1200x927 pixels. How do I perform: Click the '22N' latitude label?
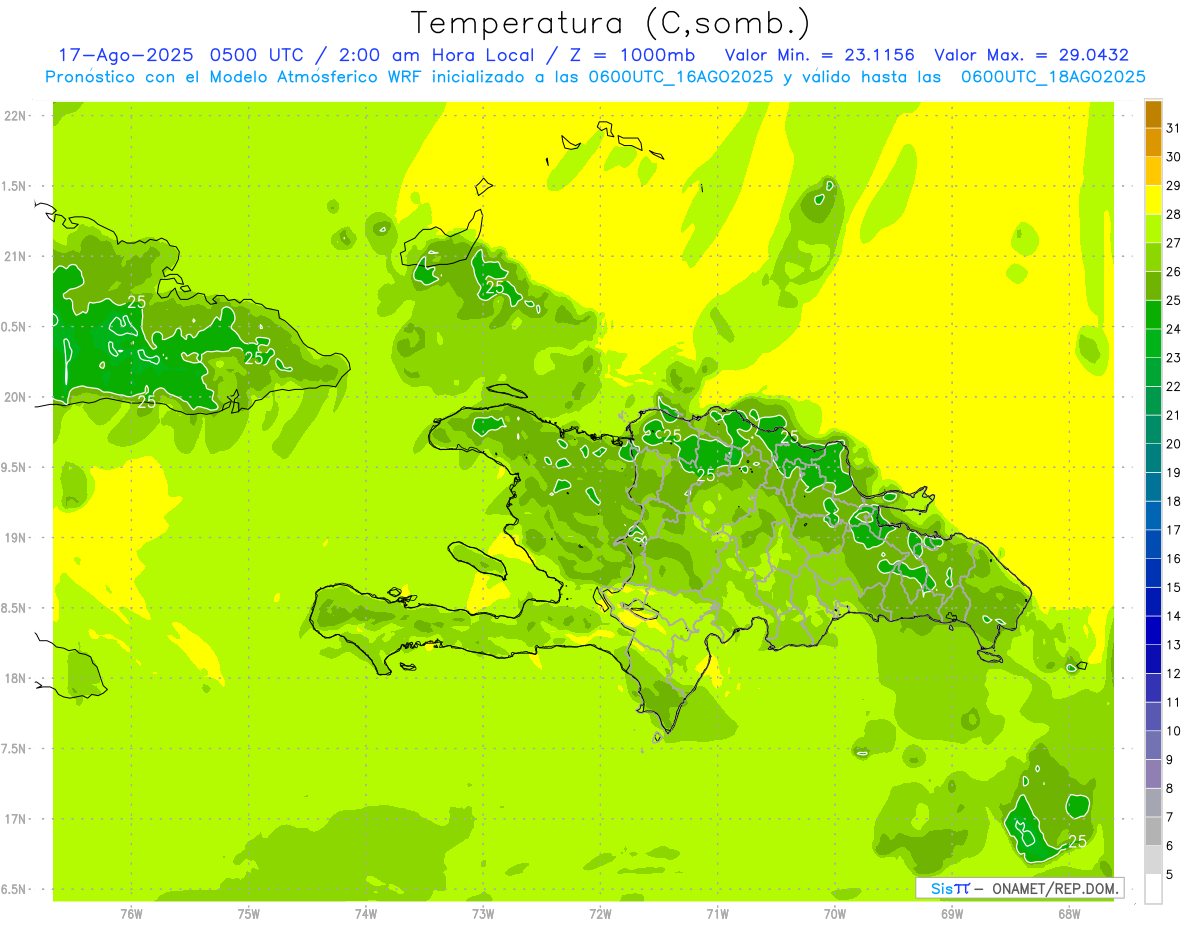click(15, 116)
